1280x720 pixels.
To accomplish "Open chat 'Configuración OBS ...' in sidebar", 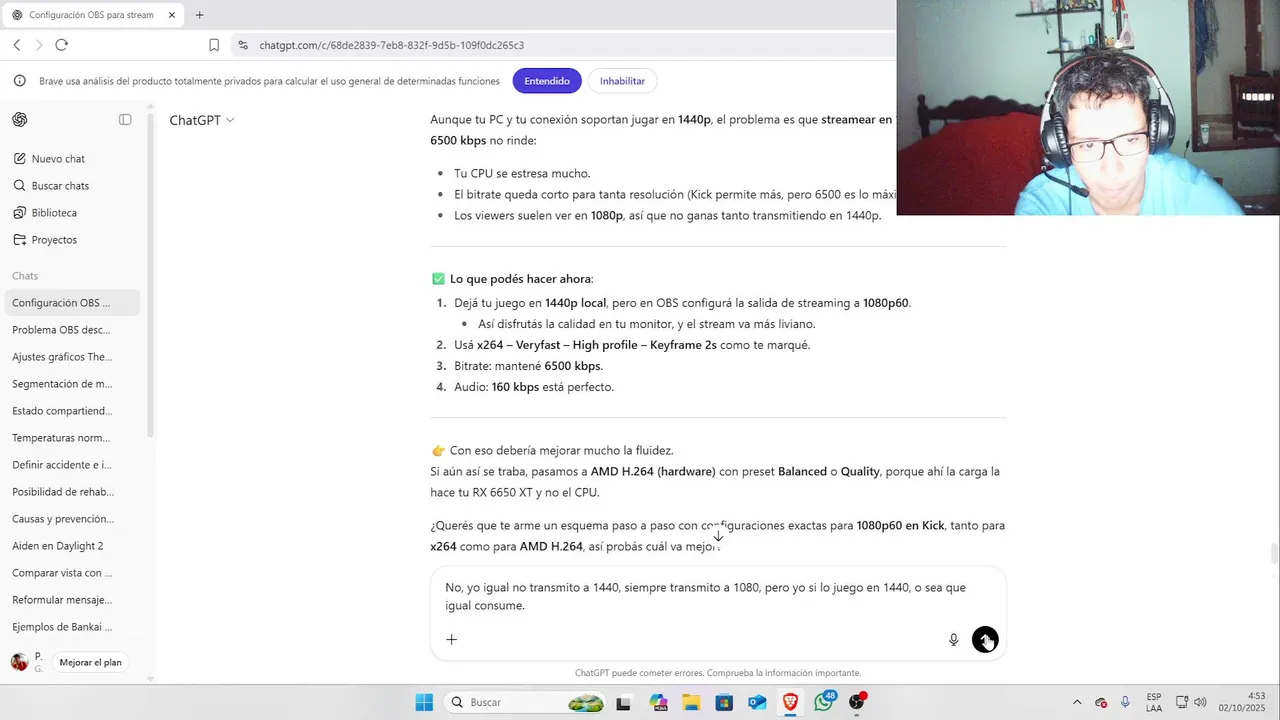I will point(73,303).
